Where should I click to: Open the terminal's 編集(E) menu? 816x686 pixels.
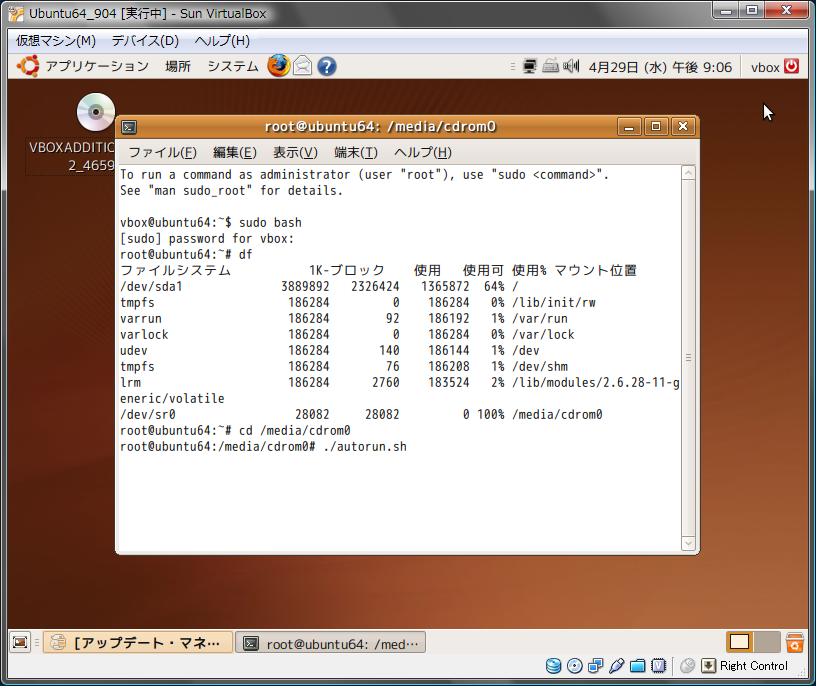[235, 152]
